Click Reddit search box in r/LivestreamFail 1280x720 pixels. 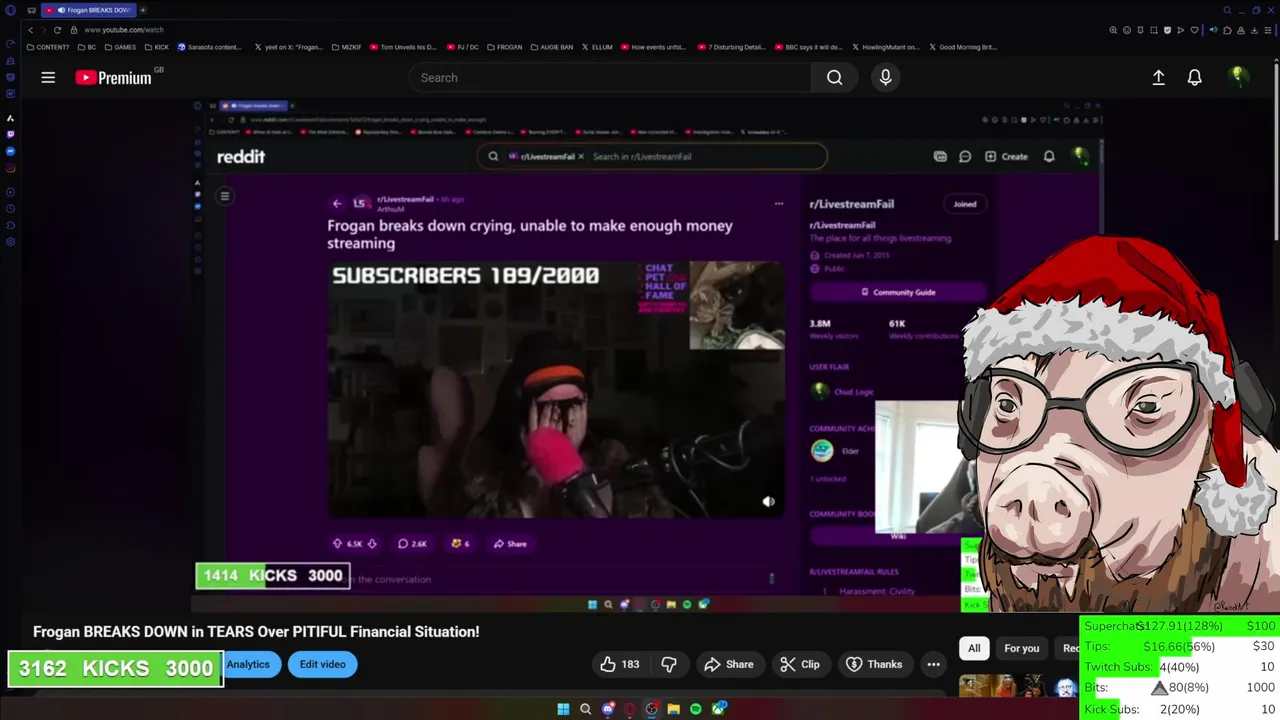coord(652,156)
